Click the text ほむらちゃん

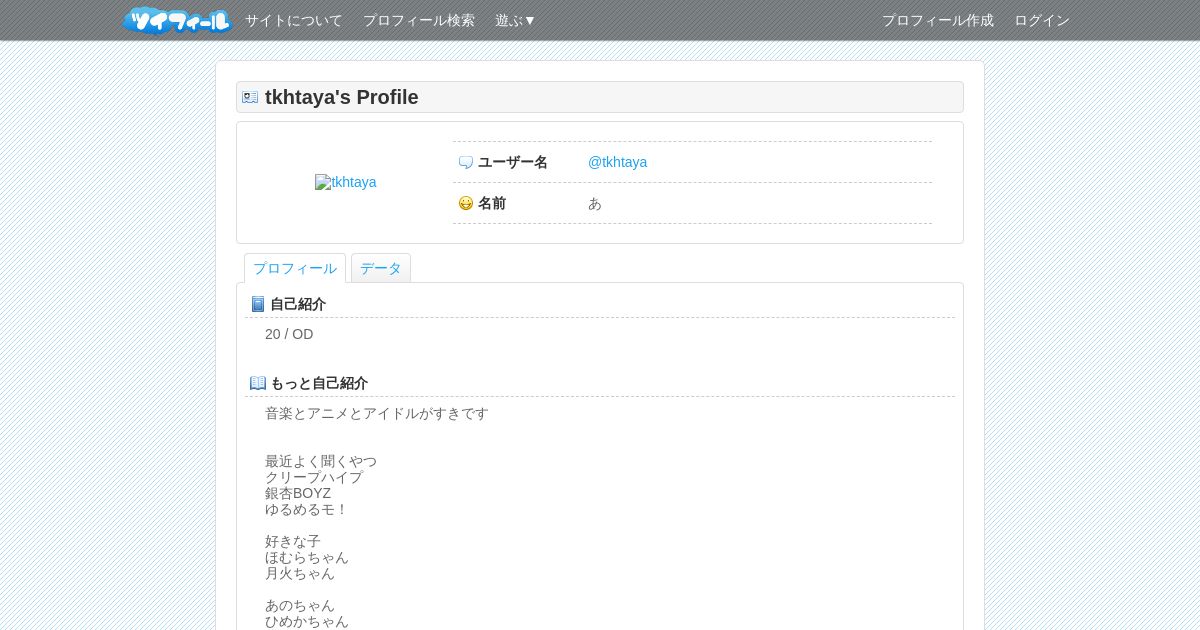click(307, 557)
